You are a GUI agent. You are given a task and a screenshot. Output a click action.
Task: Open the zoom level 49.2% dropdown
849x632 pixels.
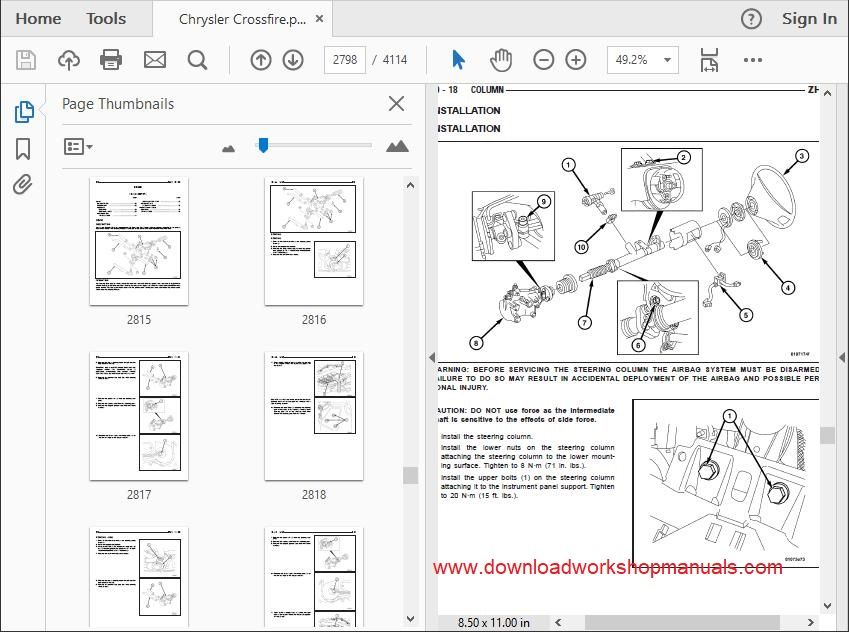(x=643, y=60)
